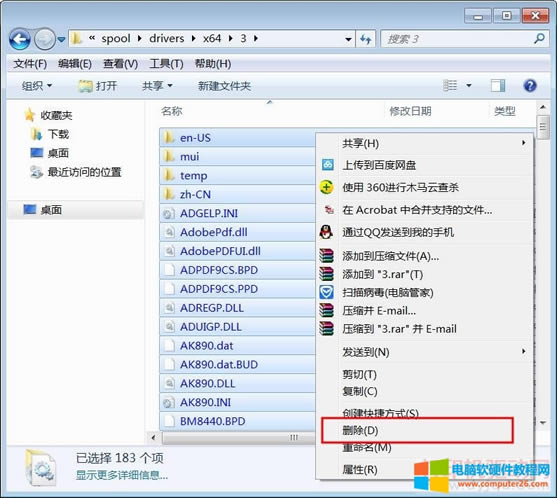Select 收藏夹 in navigation pane
The width and height of the screenshot is (557, 498).
pyautogui.click(x=49, y=115)
